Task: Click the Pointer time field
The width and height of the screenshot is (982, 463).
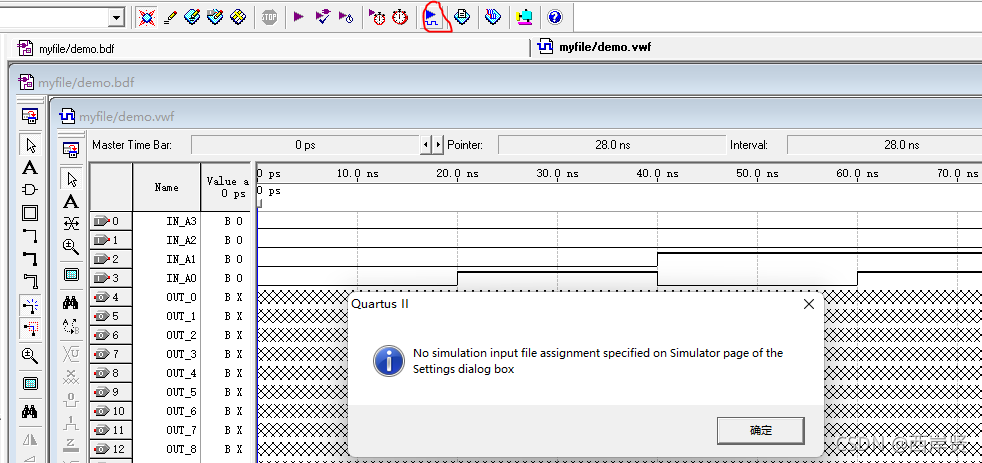Action: [612, 145]
